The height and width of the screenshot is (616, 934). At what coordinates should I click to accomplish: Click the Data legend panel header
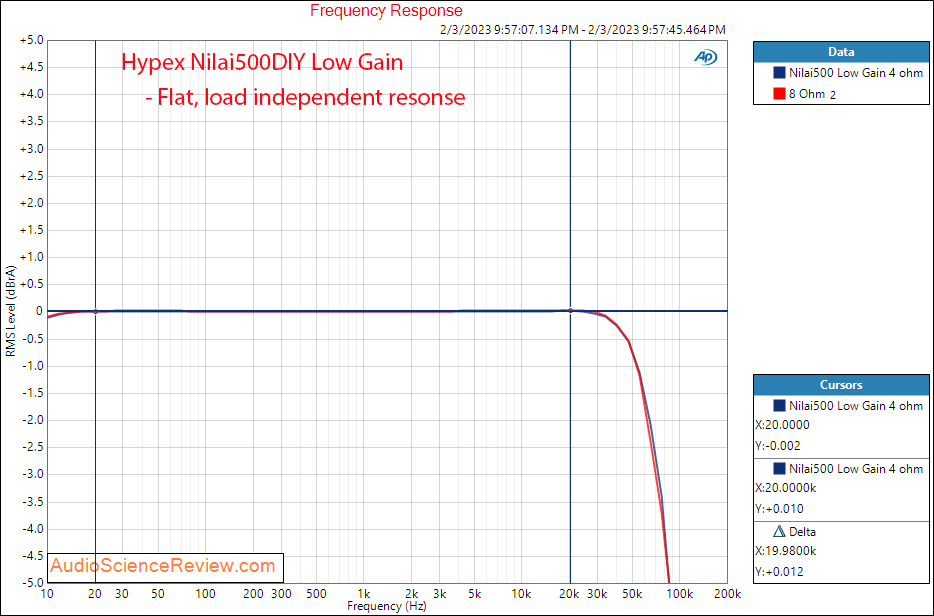(841, 52)
